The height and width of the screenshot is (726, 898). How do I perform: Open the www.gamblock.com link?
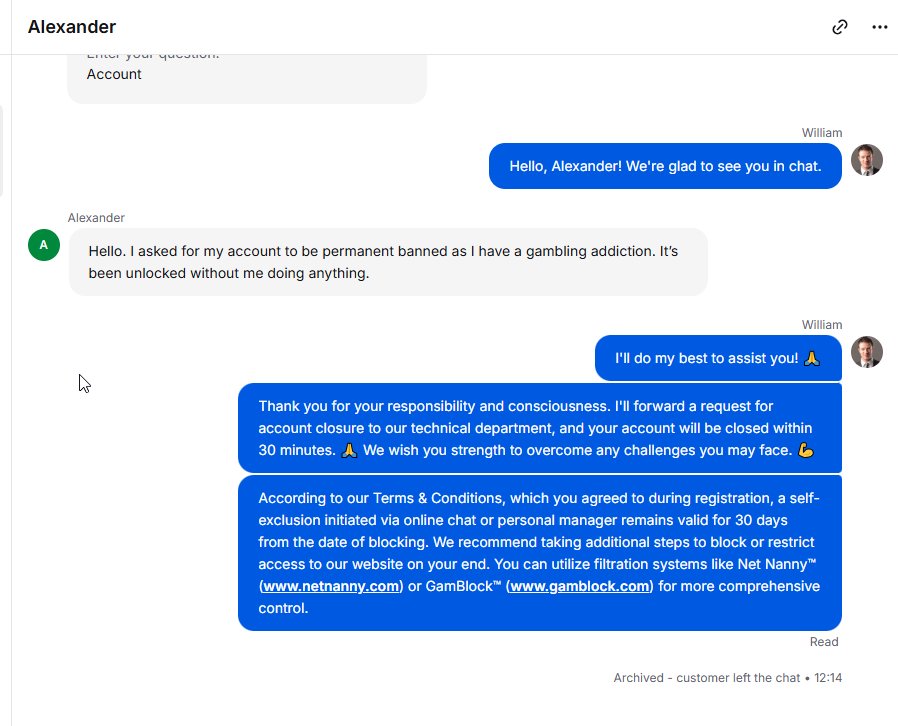(580, 586)
